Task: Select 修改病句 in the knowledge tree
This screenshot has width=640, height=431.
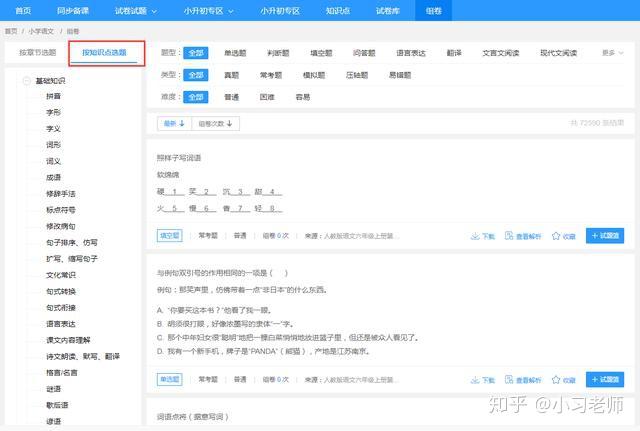Action: (x=61, y=226)
